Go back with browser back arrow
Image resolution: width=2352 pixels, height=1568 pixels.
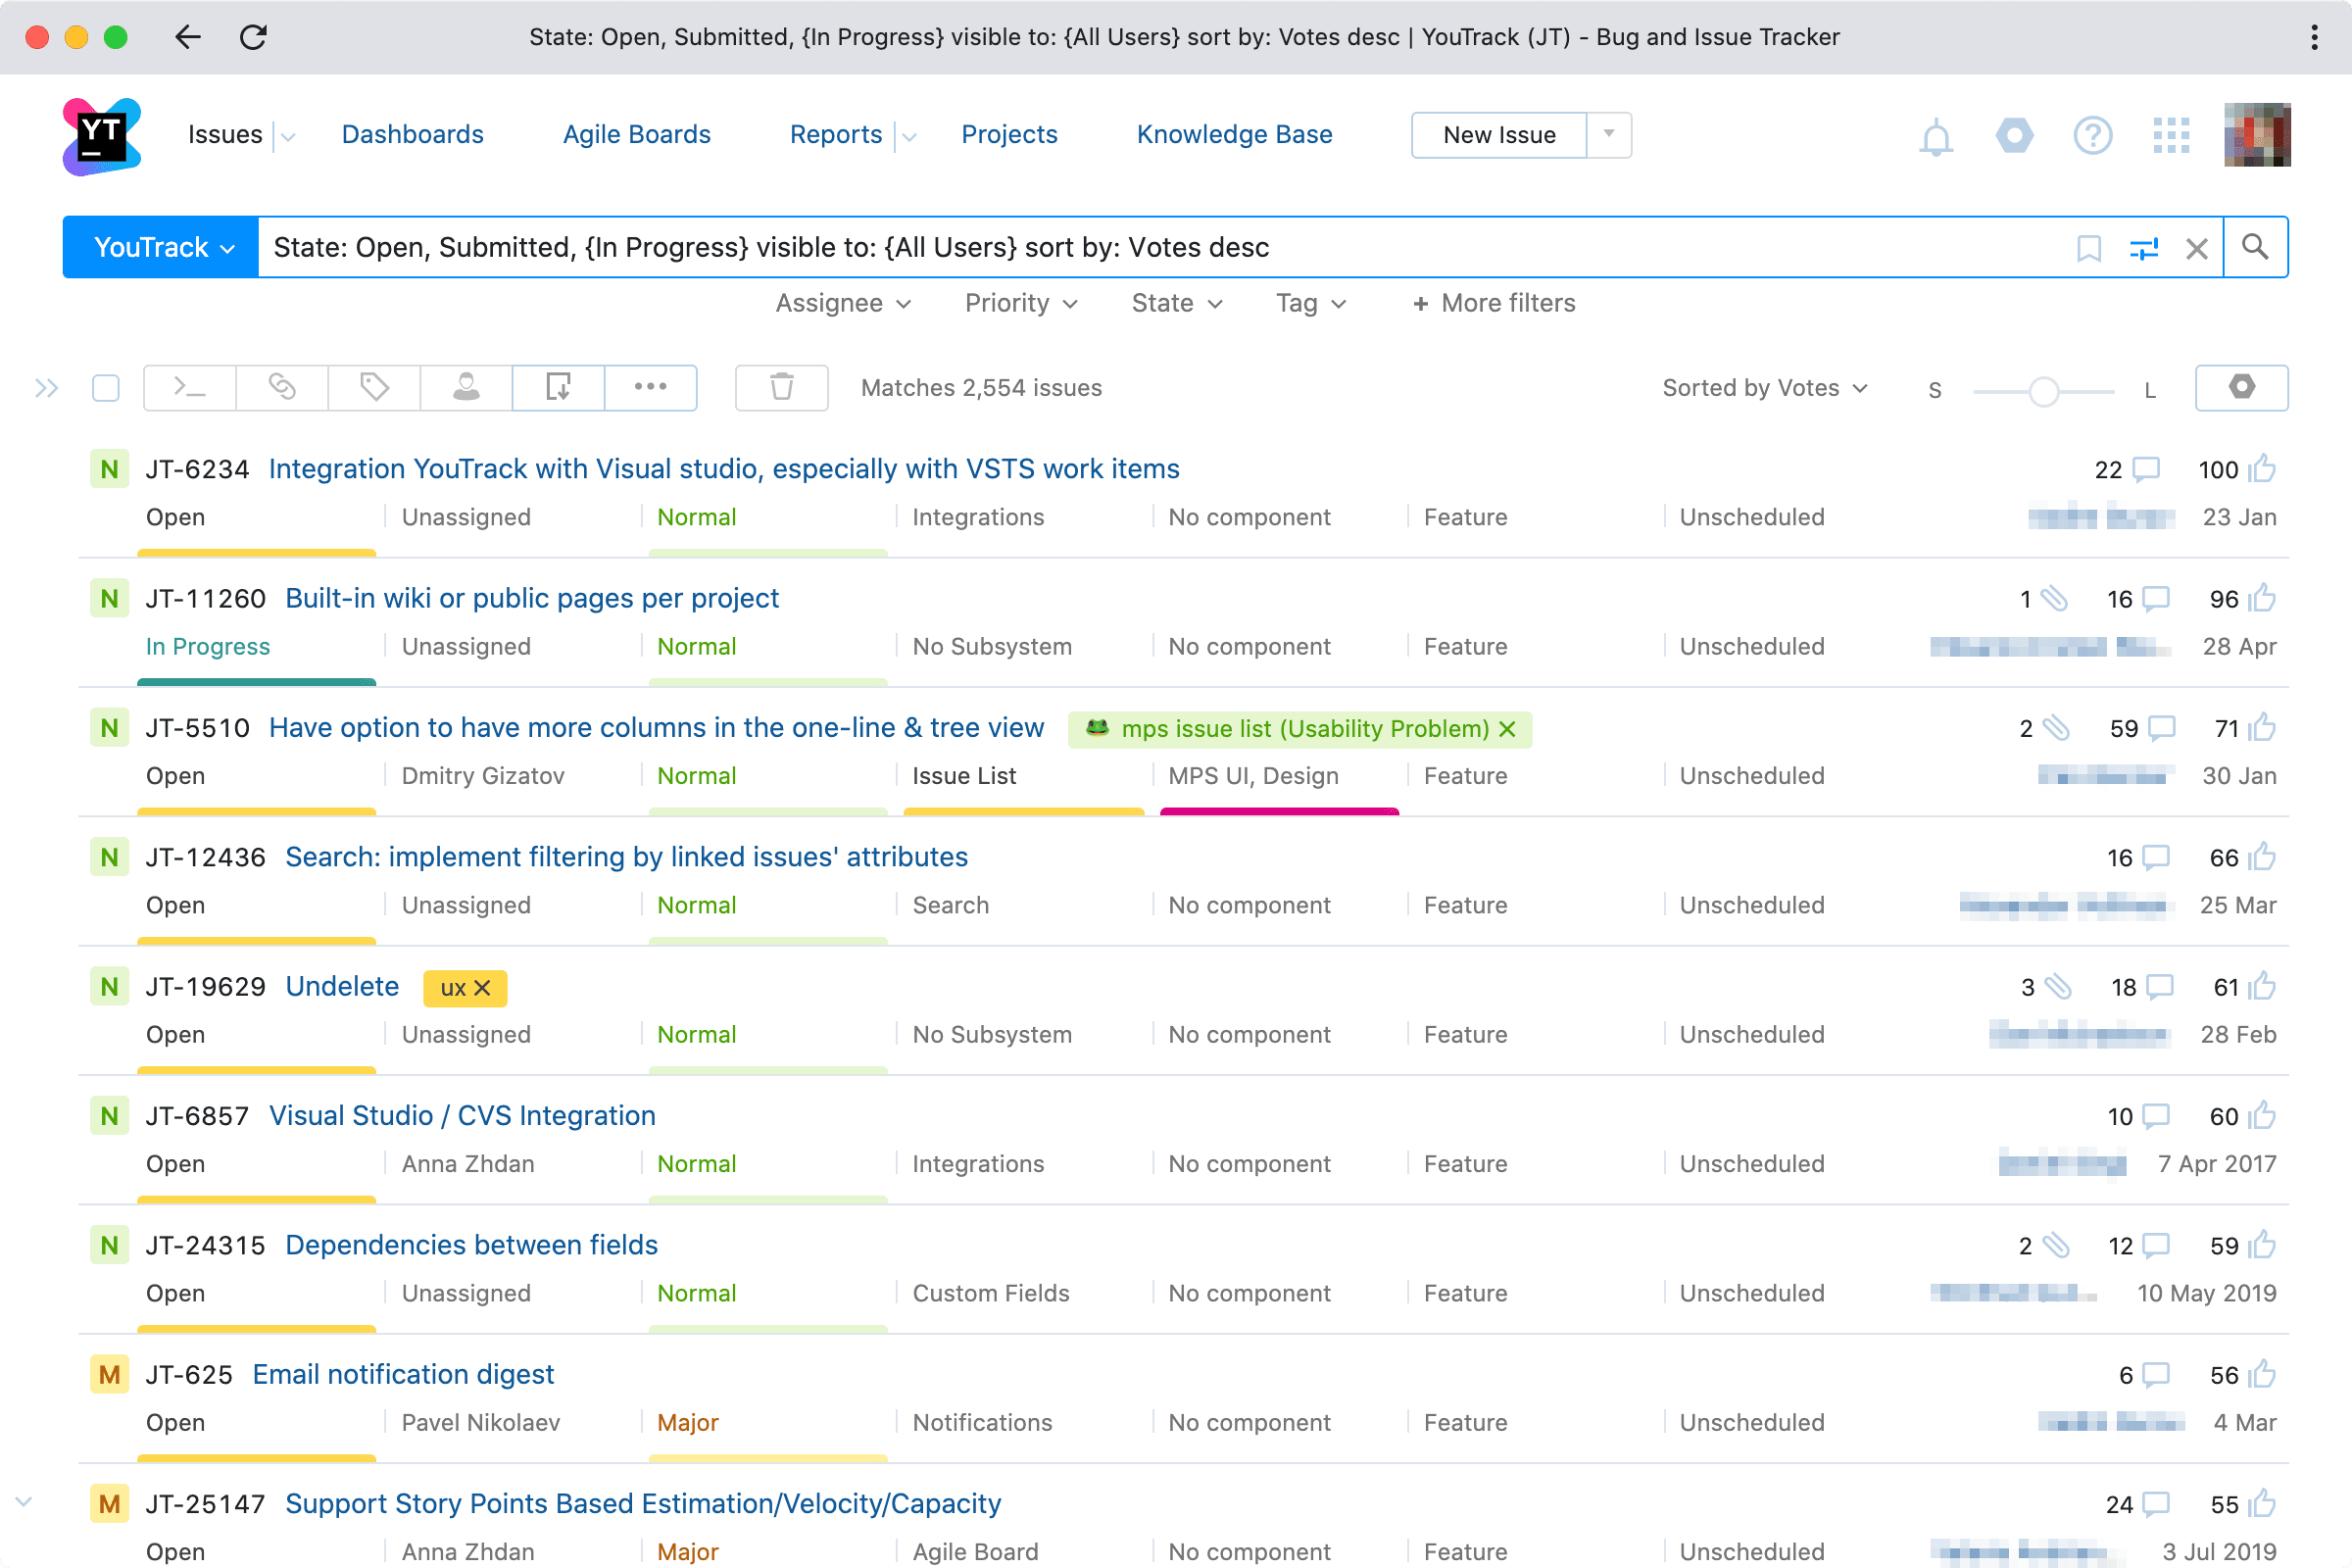[187, 37]
